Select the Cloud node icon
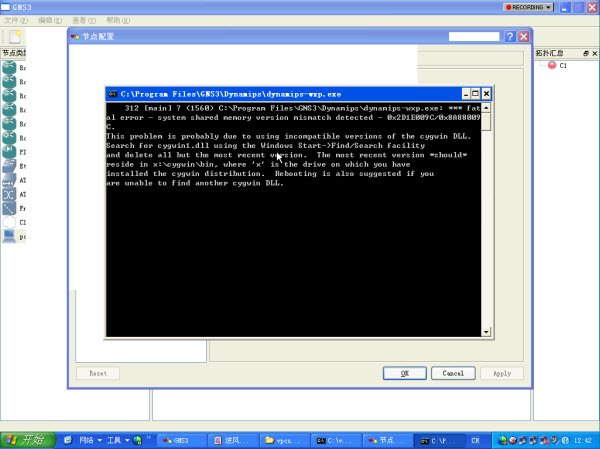Screen dimensions: 600x449 pos(9,222)
